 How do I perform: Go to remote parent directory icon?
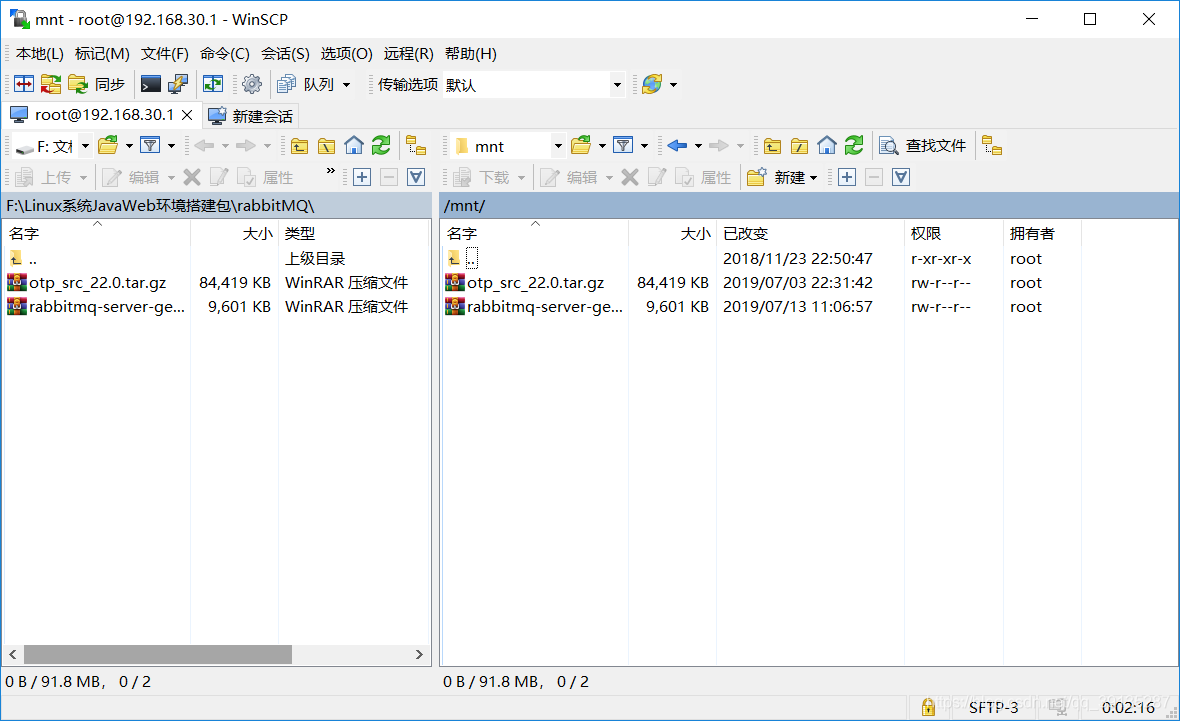click(x=772, y=145)
